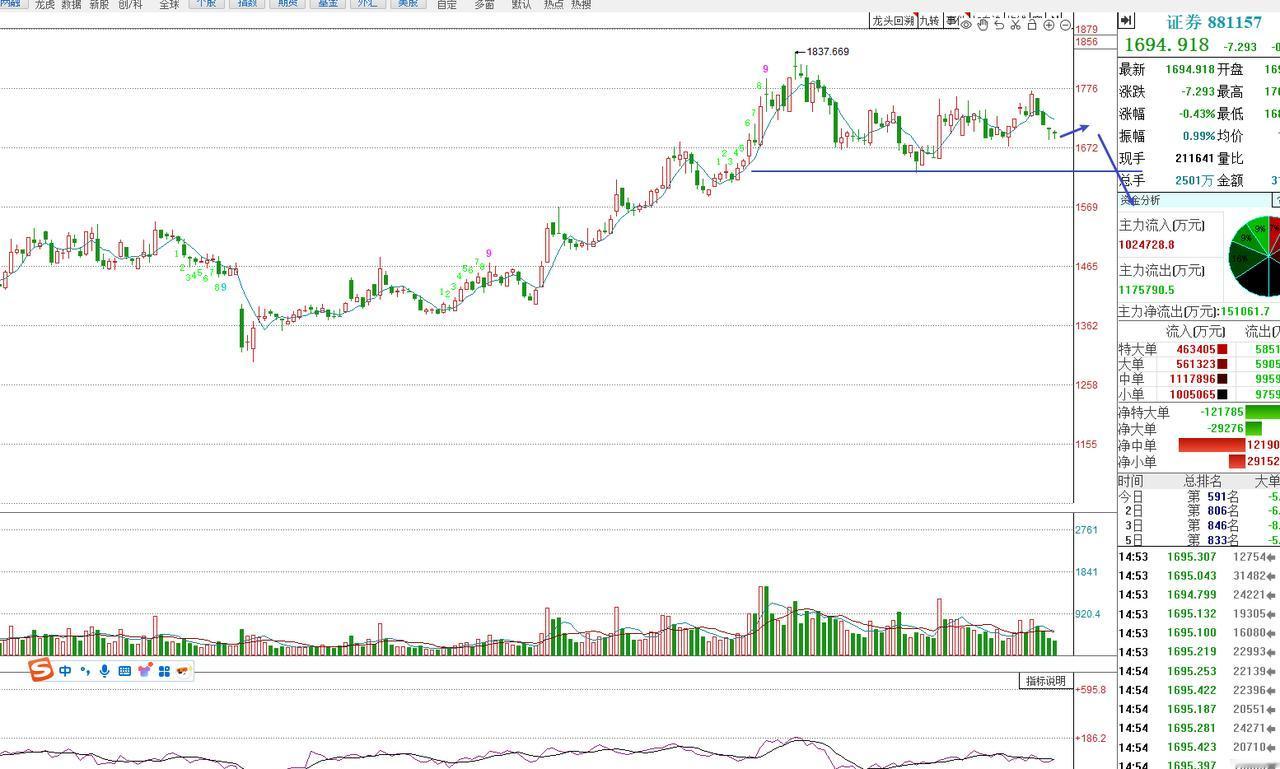Image resolution: width=1280 pixels, height=769 pixels.
Task: Click the 总排名 column header
Action: (x=1204, y=481)
